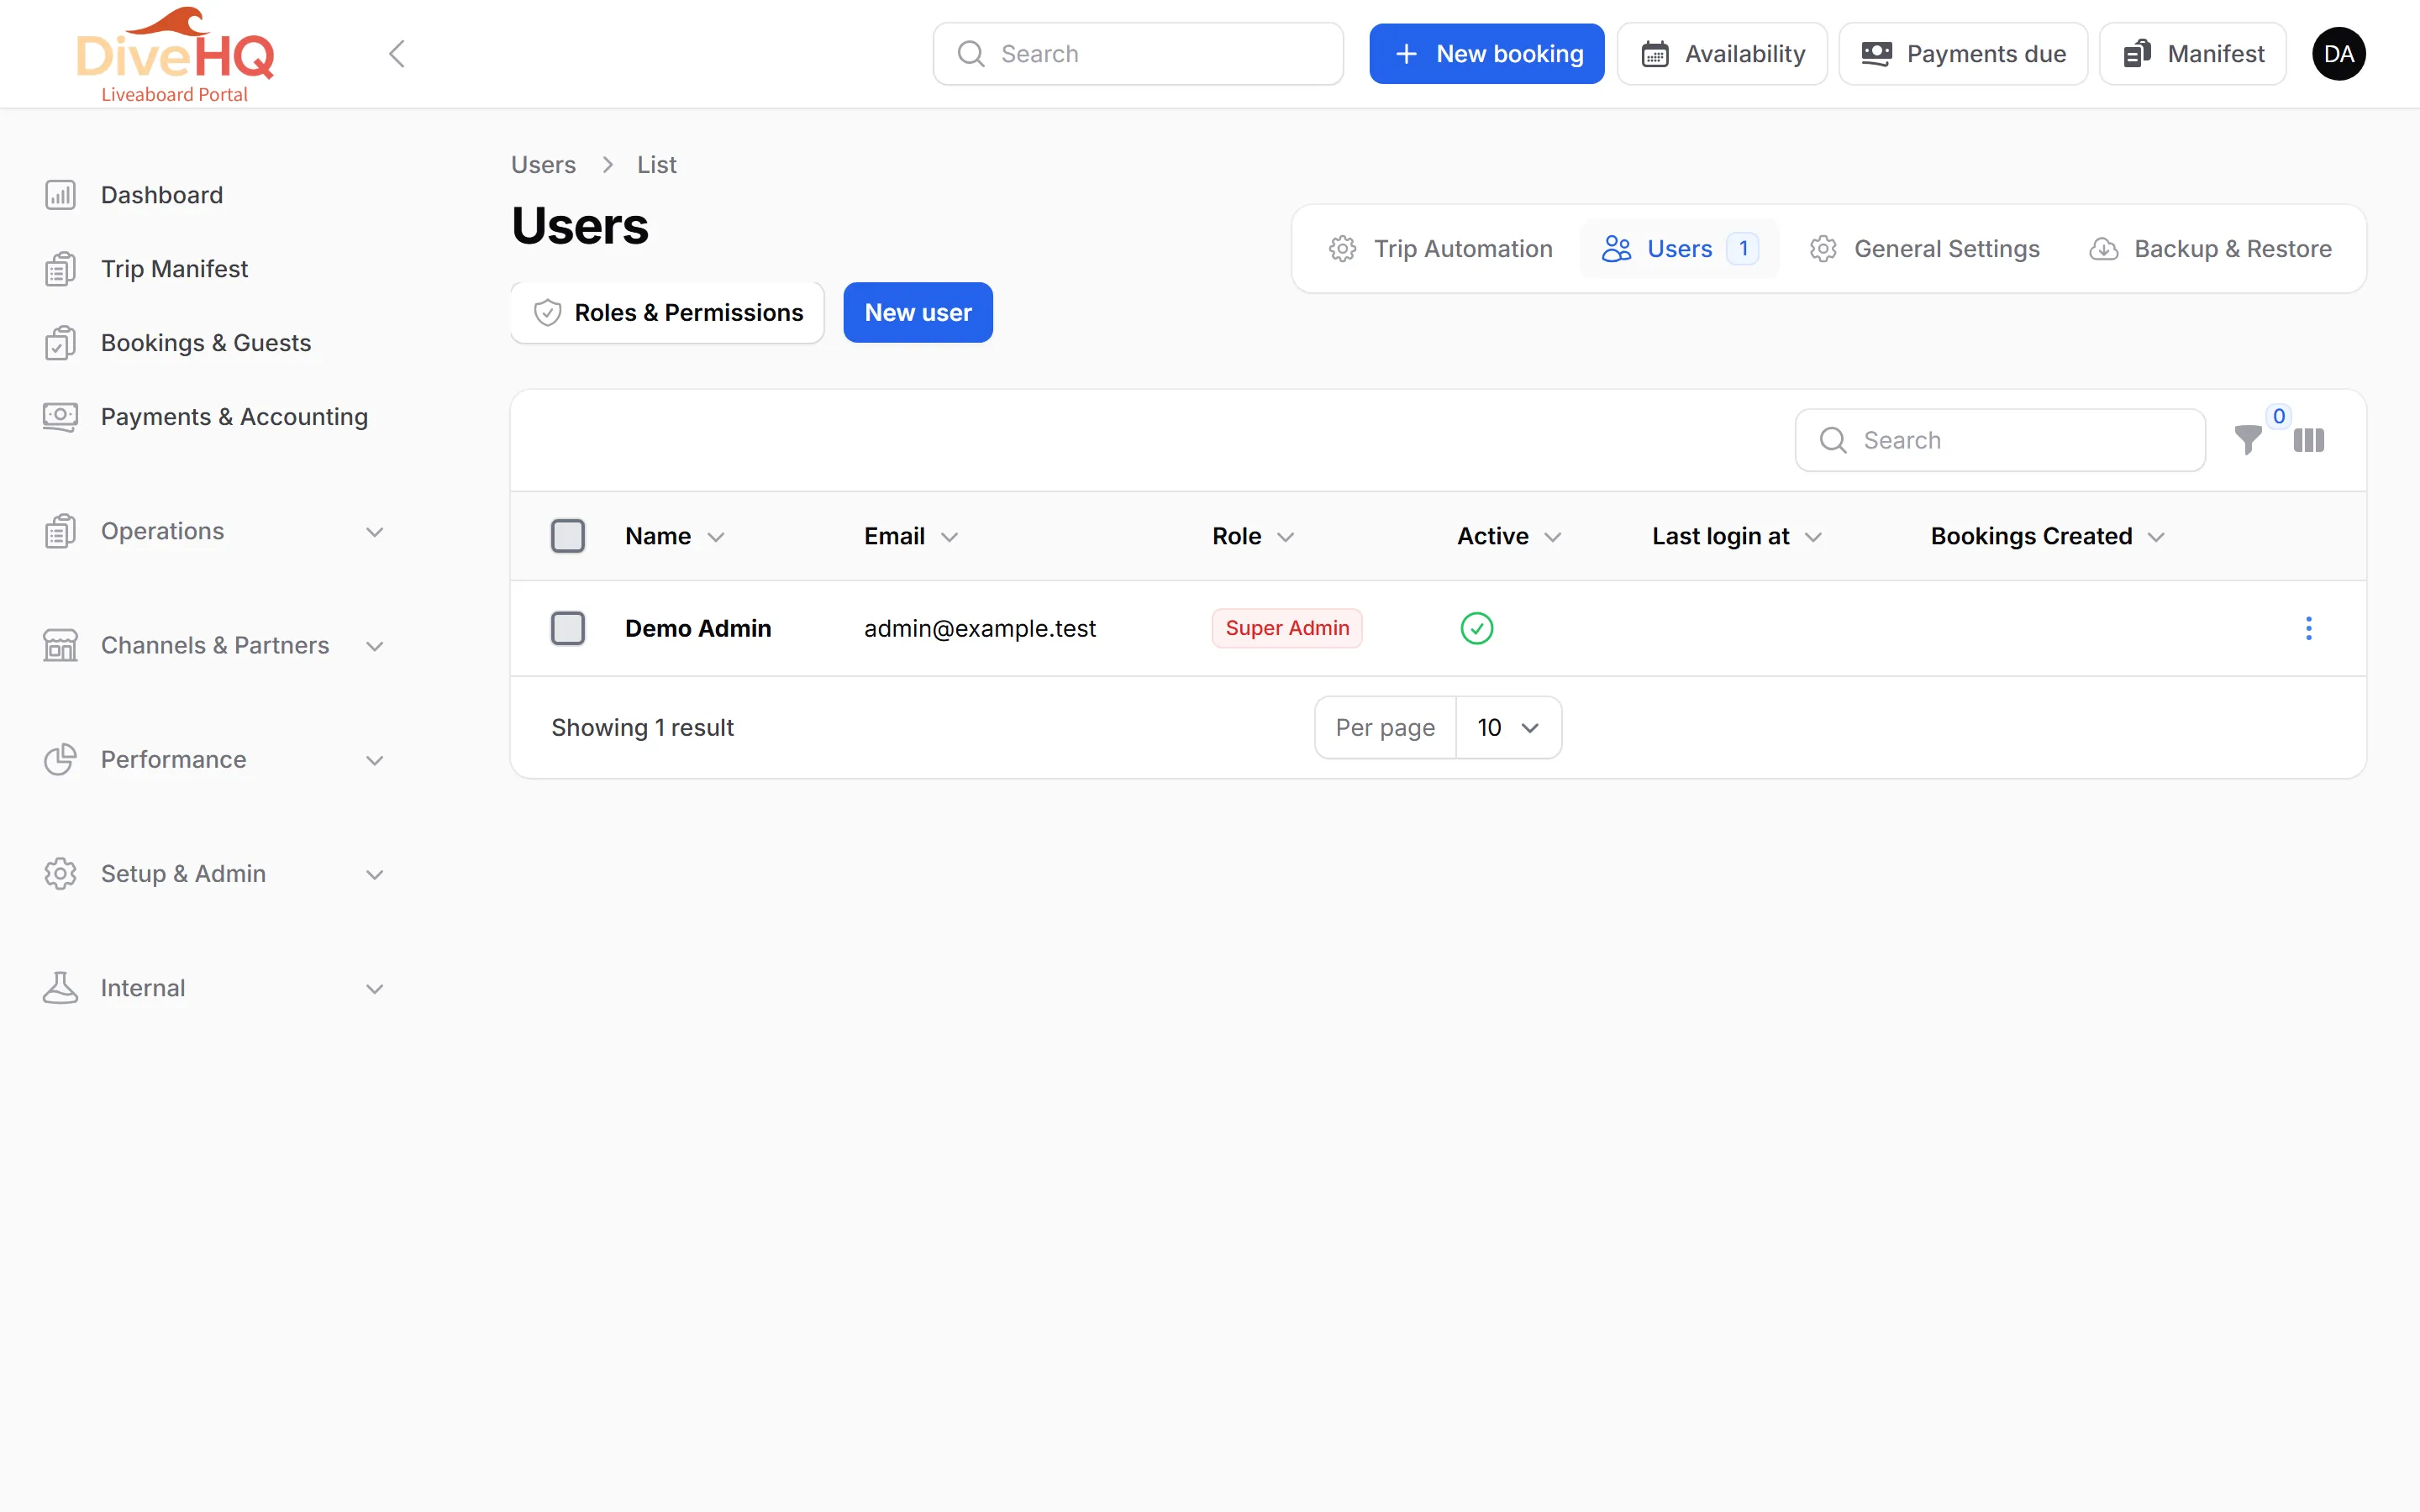
Task: Tick the select-all checkbox in table header
Action: (x=568, y=536)
